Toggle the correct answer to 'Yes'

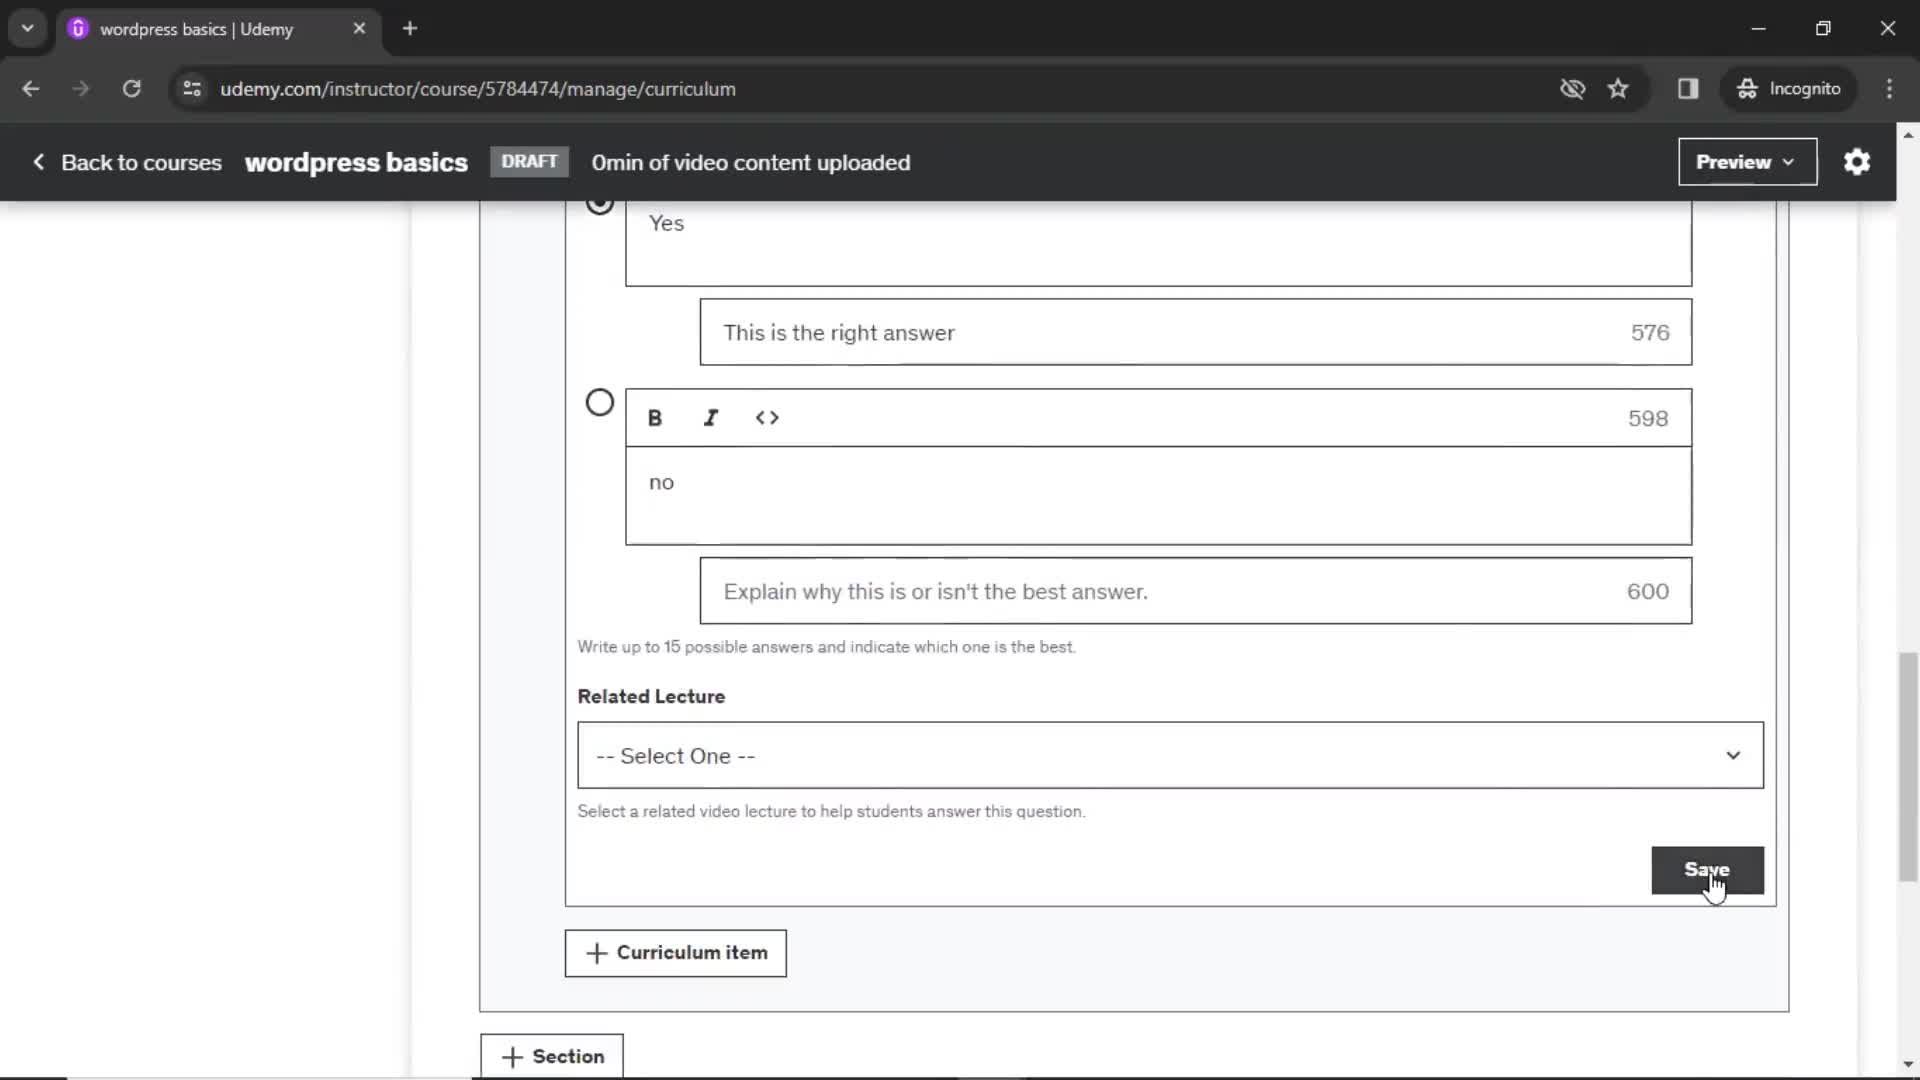coord(599,204)
